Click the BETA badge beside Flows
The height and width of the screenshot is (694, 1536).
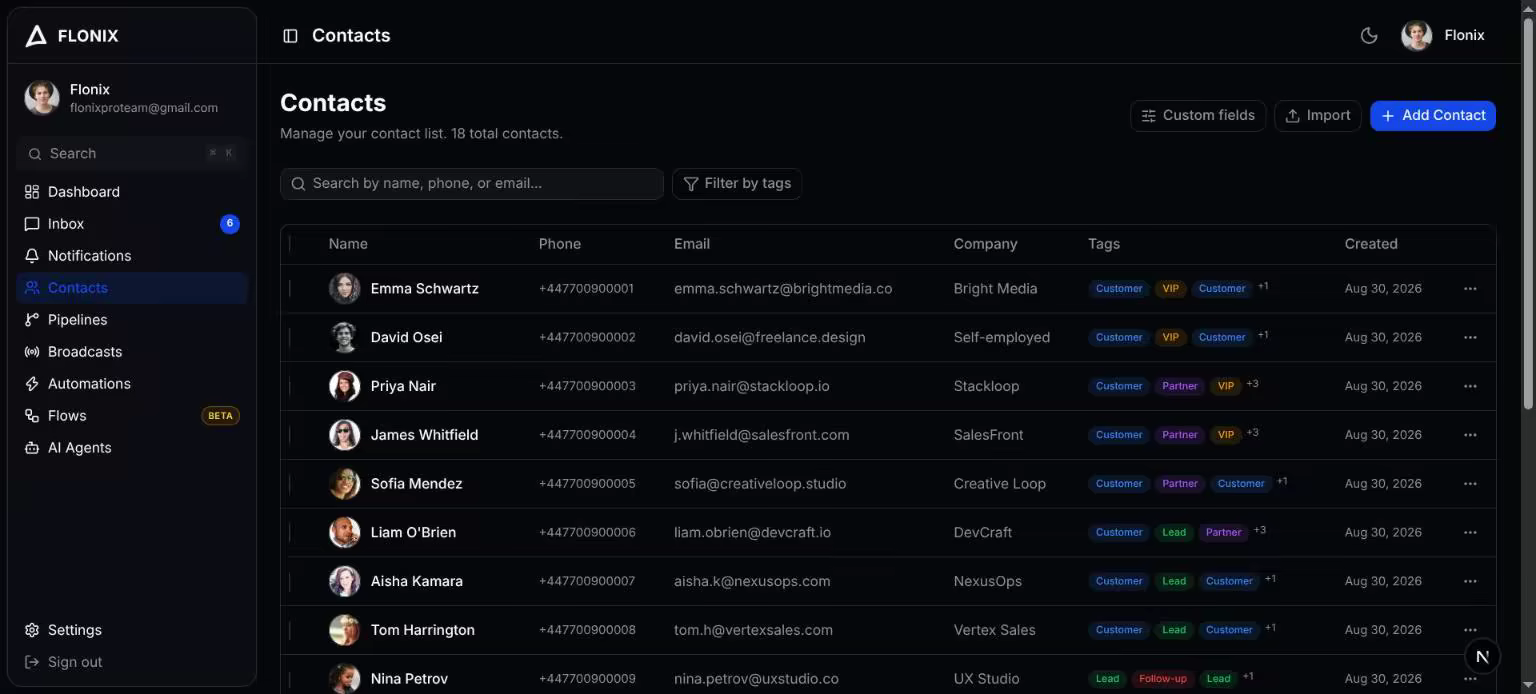point(221,416)
